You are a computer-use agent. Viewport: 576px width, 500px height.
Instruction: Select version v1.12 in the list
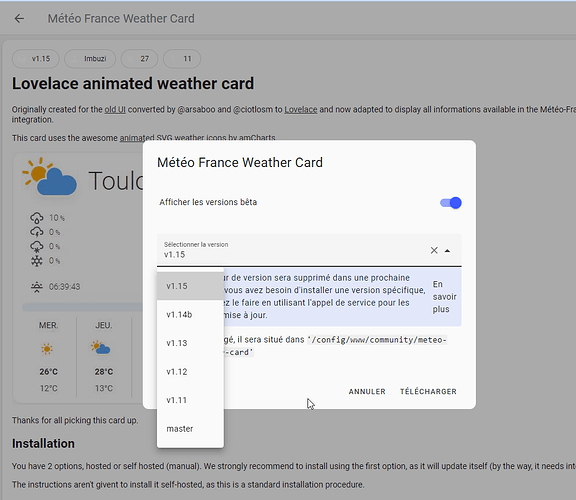(190, 372)
